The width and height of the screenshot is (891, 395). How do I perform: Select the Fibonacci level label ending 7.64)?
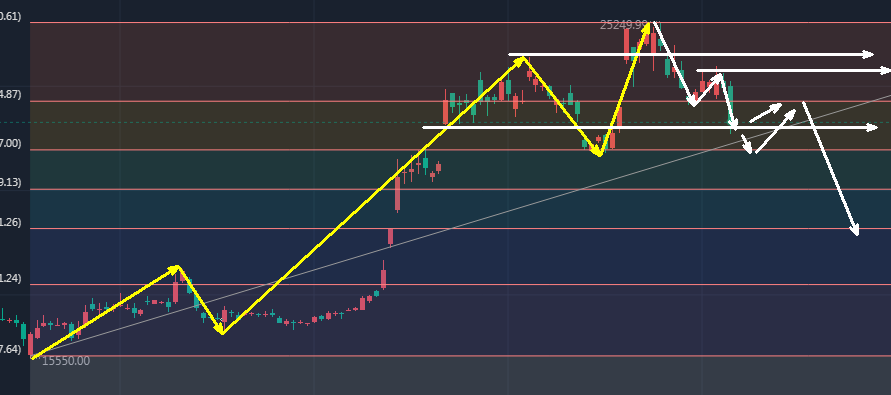10,349
